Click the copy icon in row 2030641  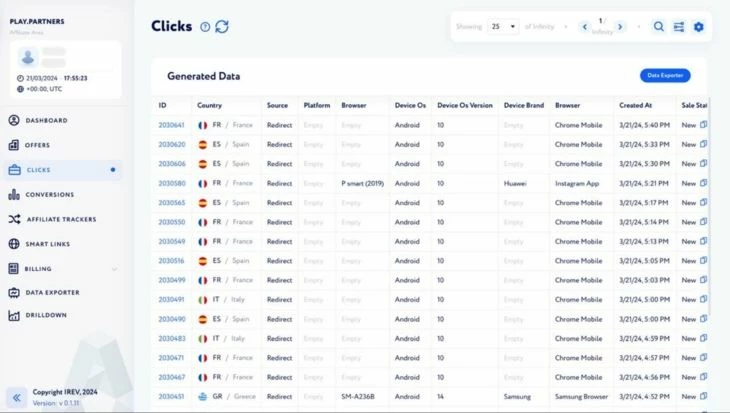point(703,124)
